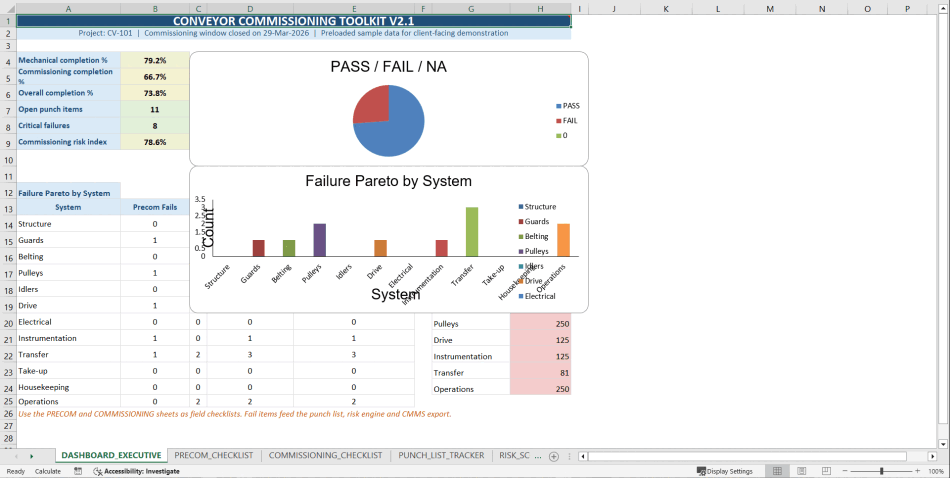This screenshot has height=478, width=950.
Task: Open the PUNCH_LIST_TRACKER sheet tab
Action: coord(441,456)
